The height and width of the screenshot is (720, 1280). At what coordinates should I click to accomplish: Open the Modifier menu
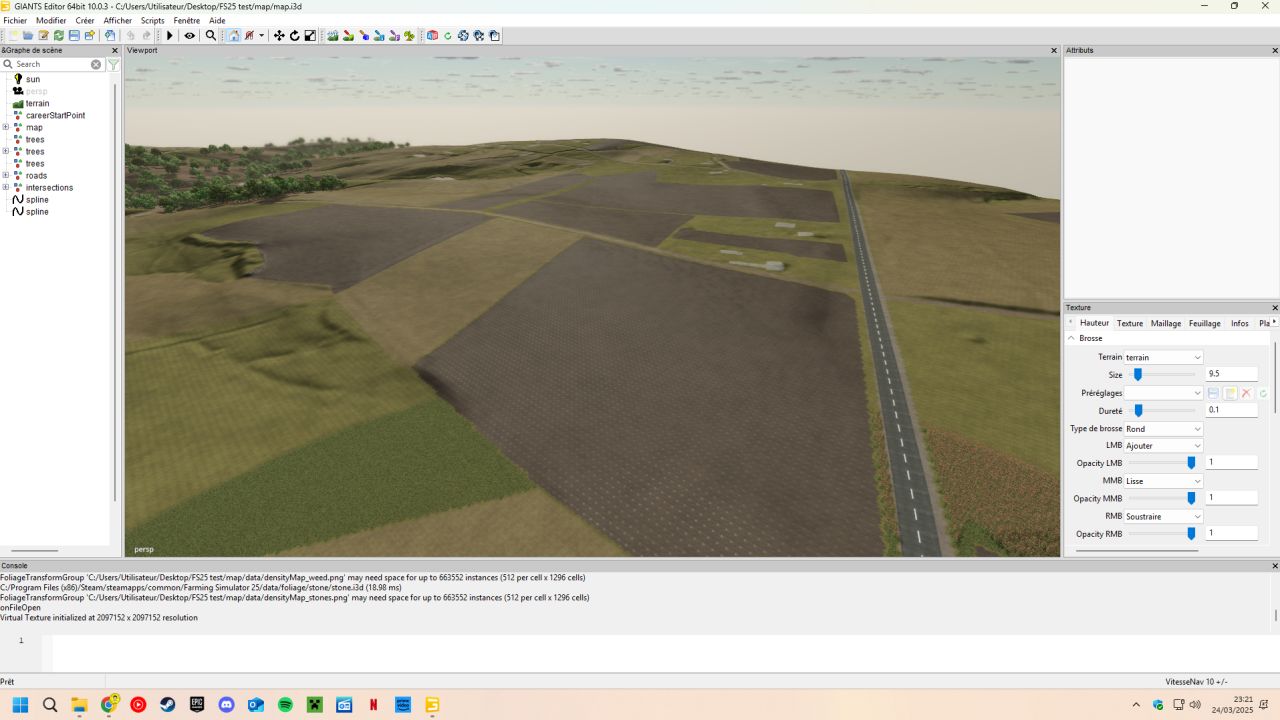(51, 20)
